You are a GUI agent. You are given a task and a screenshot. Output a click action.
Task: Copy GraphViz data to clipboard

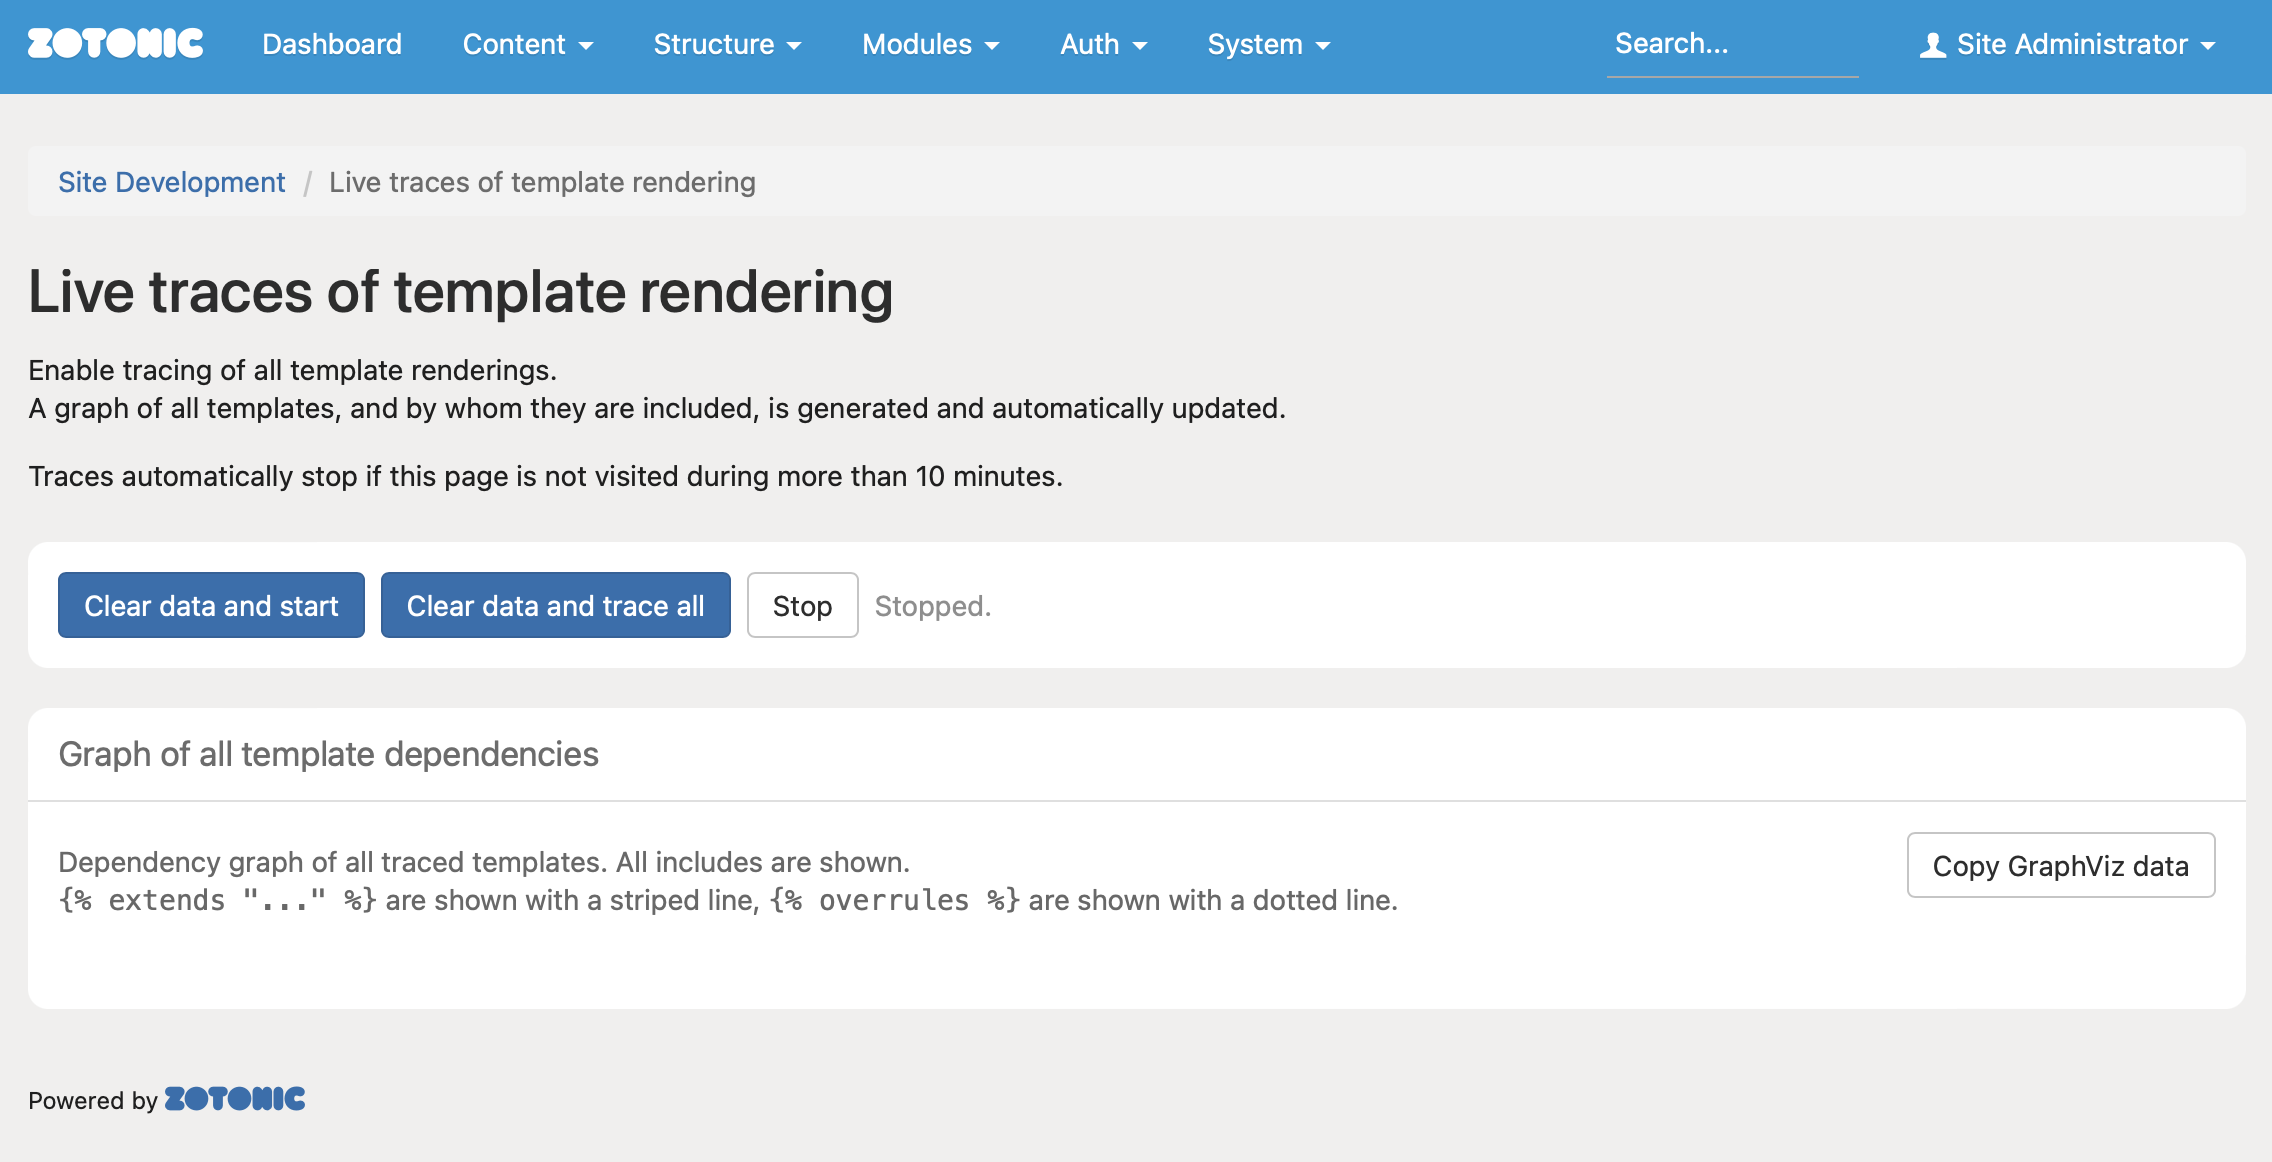(2060, 865)
